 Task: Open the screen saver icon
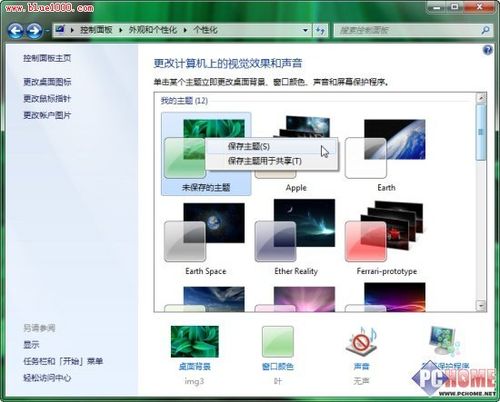(445, 342)
